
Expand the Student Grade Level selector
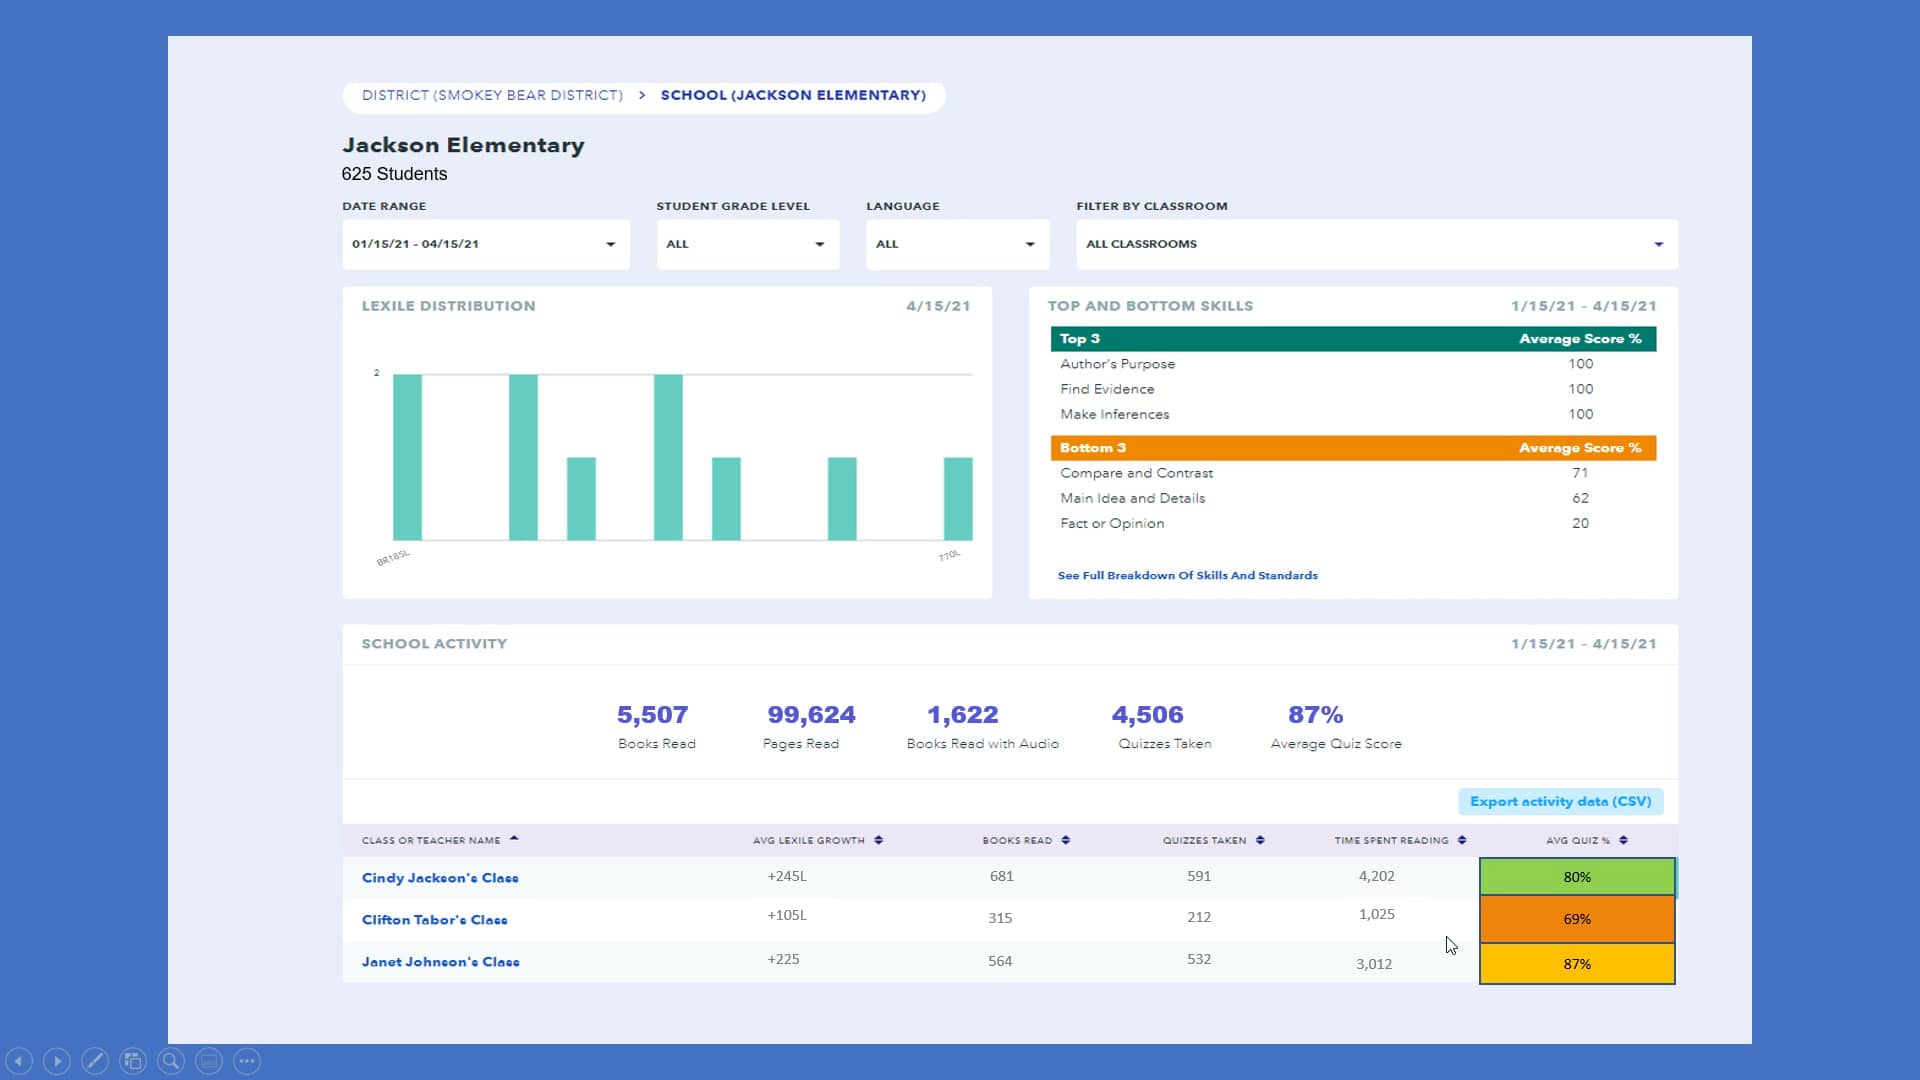[747, 244]
